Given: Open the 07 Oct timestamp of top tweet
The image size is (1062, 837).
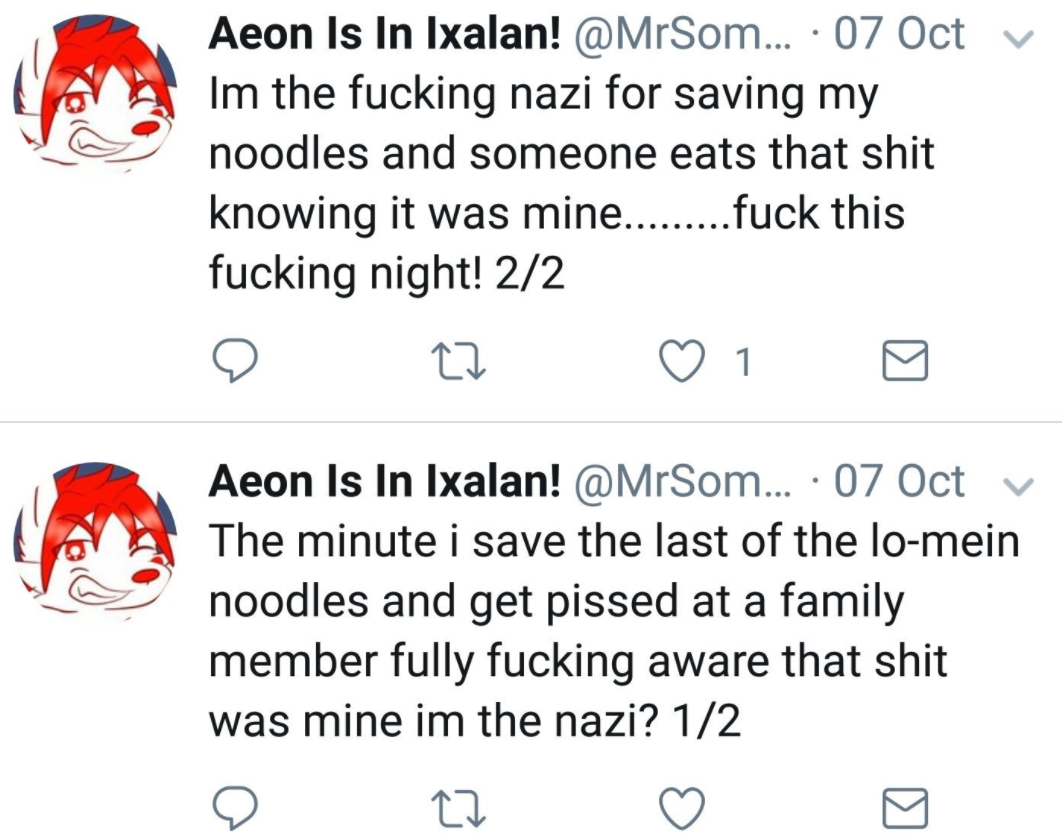Looking at the screenshot, I should pos(899,34).
